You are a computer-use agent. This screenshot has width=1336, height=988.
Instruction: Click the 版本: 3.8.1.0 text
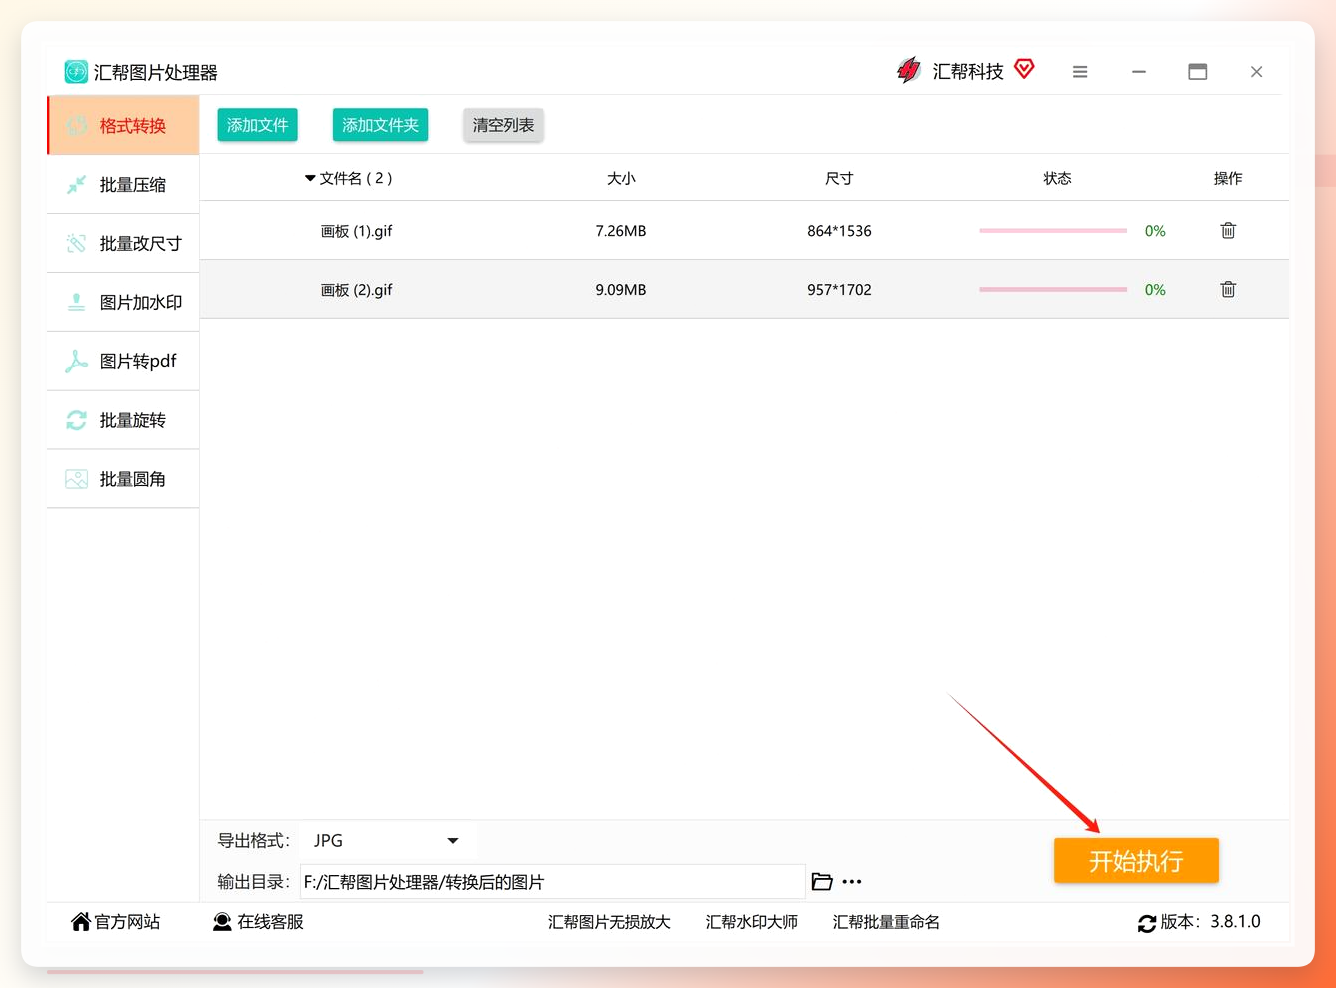click(x=1211, y=922)
